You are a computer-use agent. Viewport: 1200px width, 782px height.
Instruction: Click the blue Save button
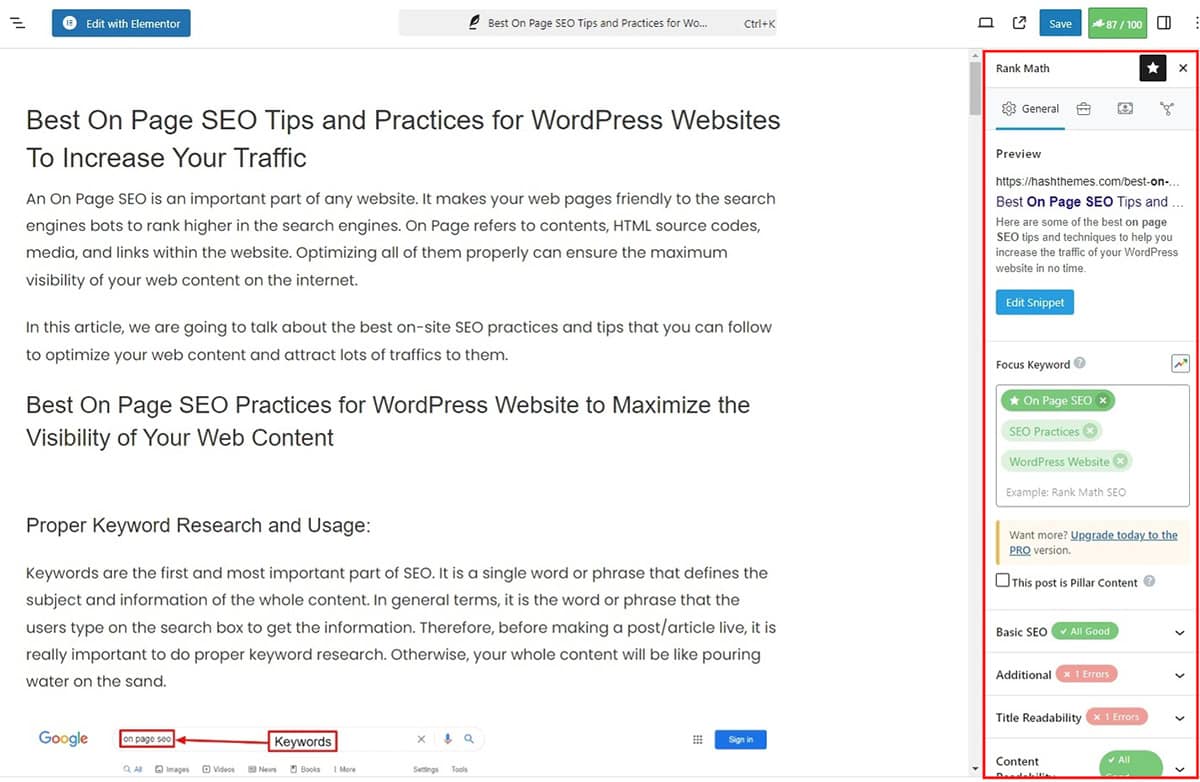pos(1060,23)
